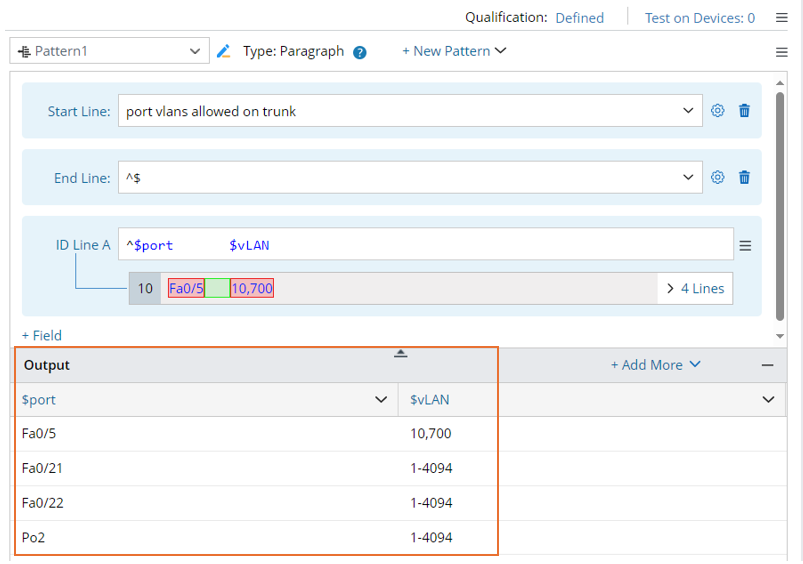This screenshot has width=803, height=564.
Task: Open End Line settings gear
Action: point(717,177)
